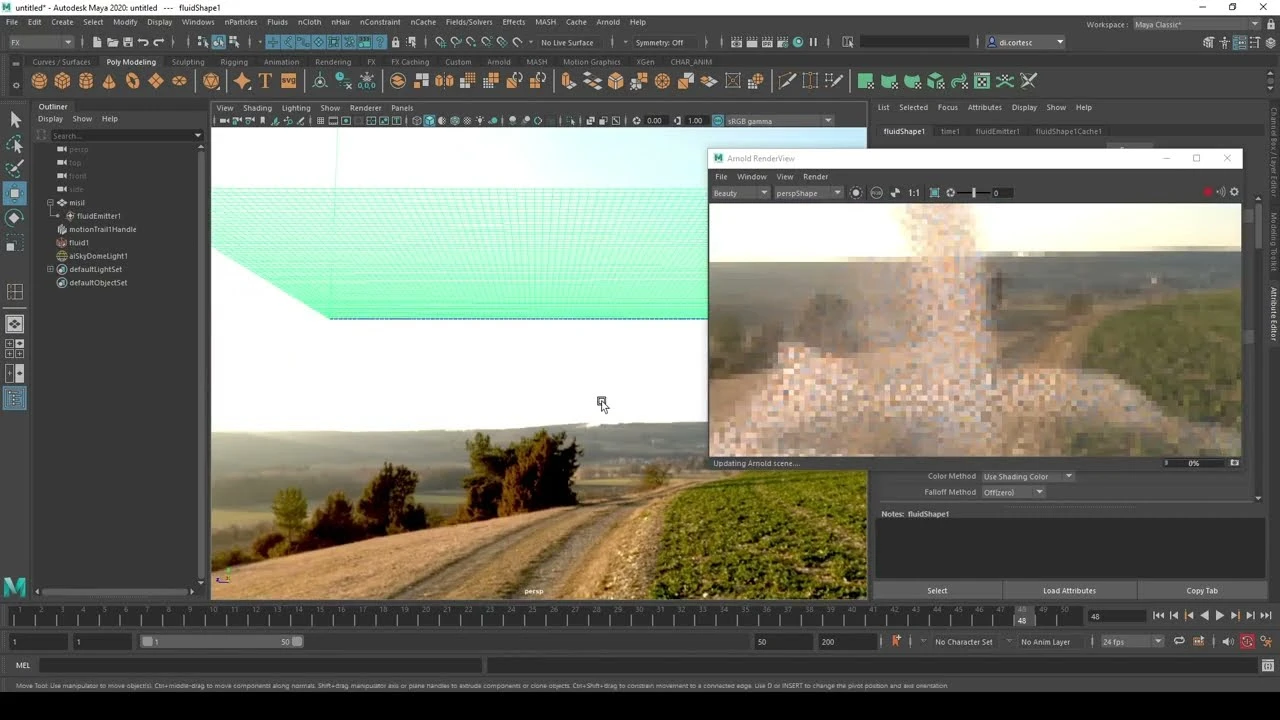Open animation preferences running-man icon
Image resolution: width=1280 pixels, height=720 pixels.
point(1268,642)
